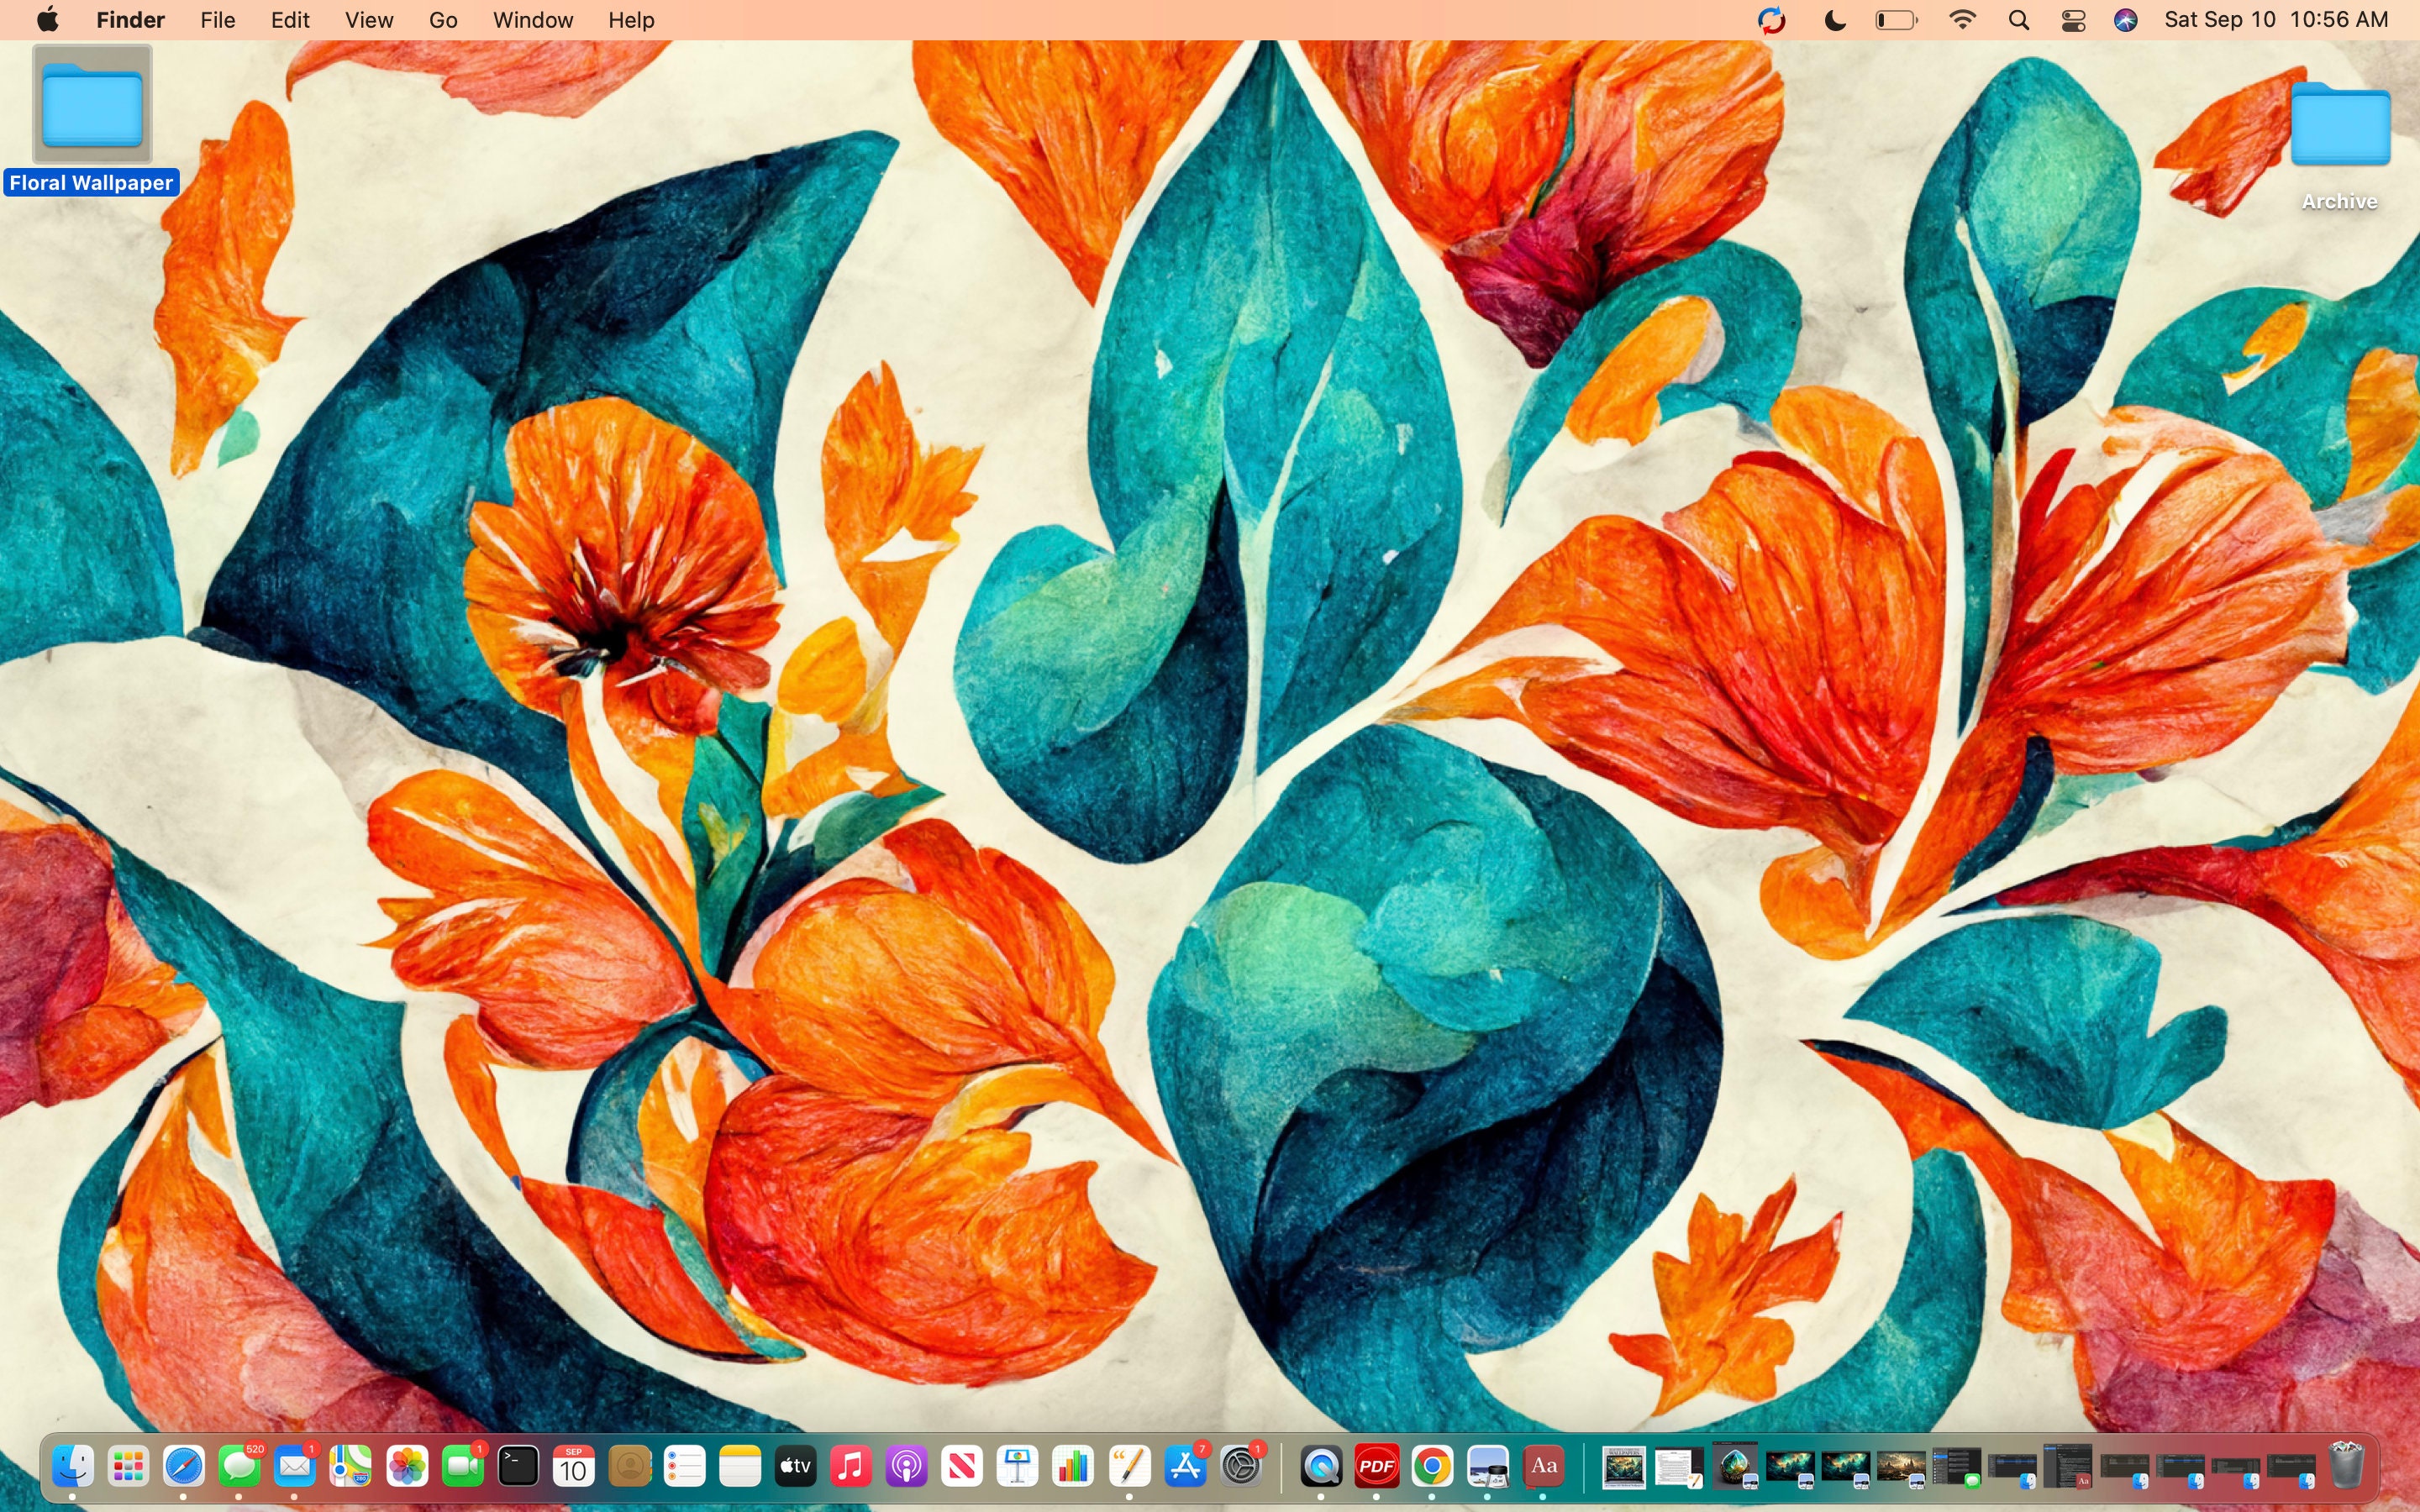Viewport: 2420px width, 1512px height.
Task: Open Spotlight search in the menu bar
Action: 2018,19
